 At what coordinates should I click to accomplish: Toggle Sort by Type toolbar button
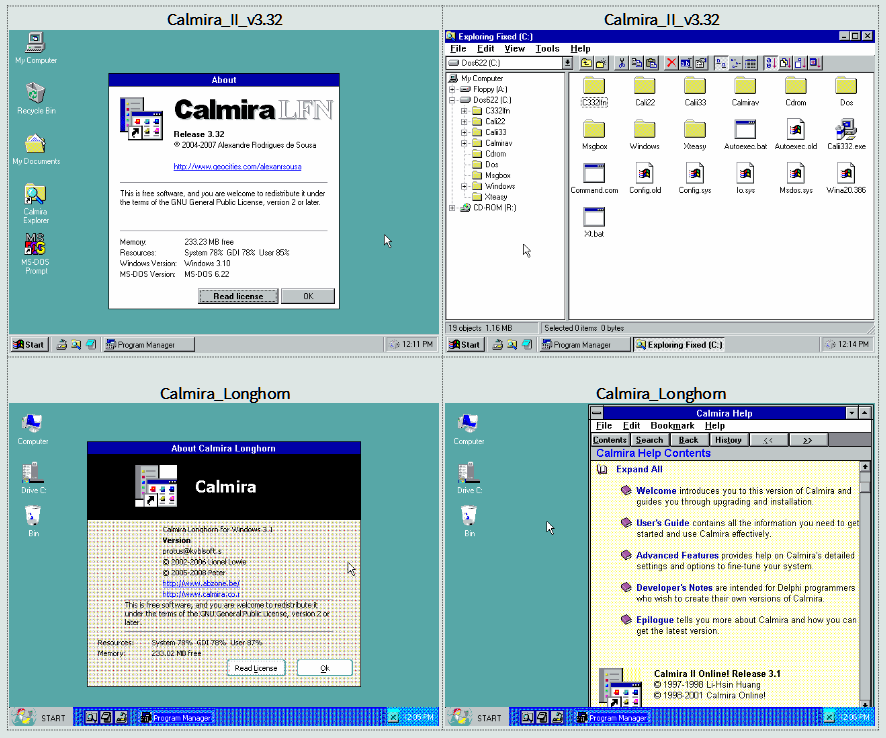pos(785,63)
